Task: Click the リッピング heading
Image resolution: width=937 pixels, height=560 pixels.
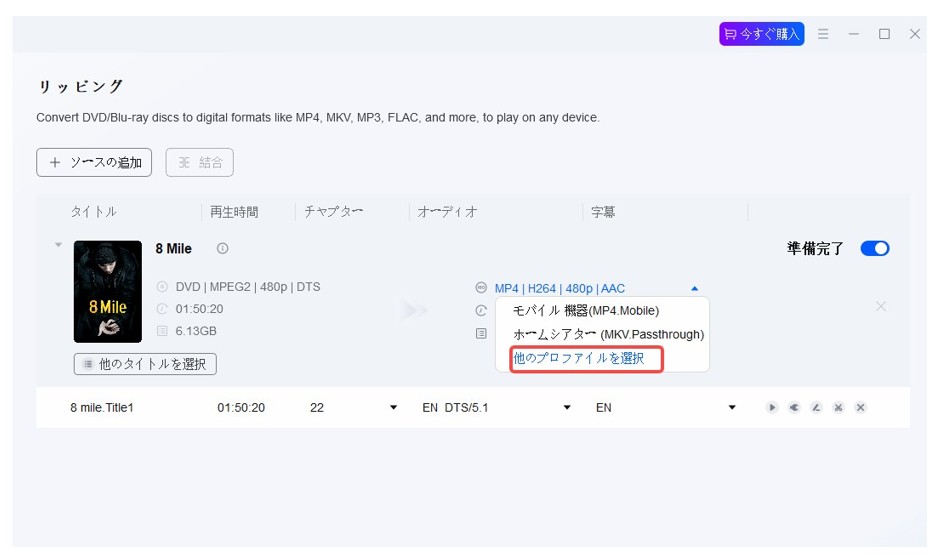Action: [81, 87]
